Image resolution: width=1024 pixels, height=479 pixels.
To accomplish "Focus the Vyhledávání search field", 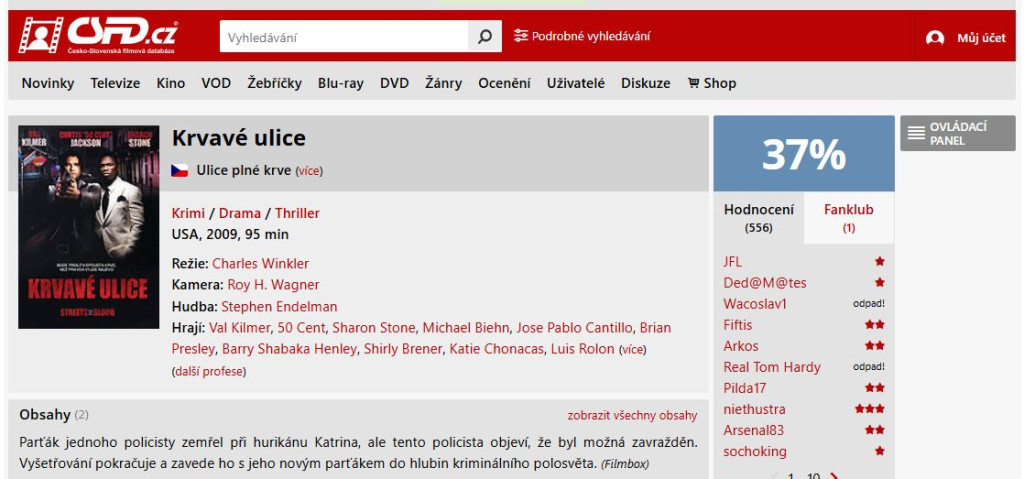I will pos(344,37).
